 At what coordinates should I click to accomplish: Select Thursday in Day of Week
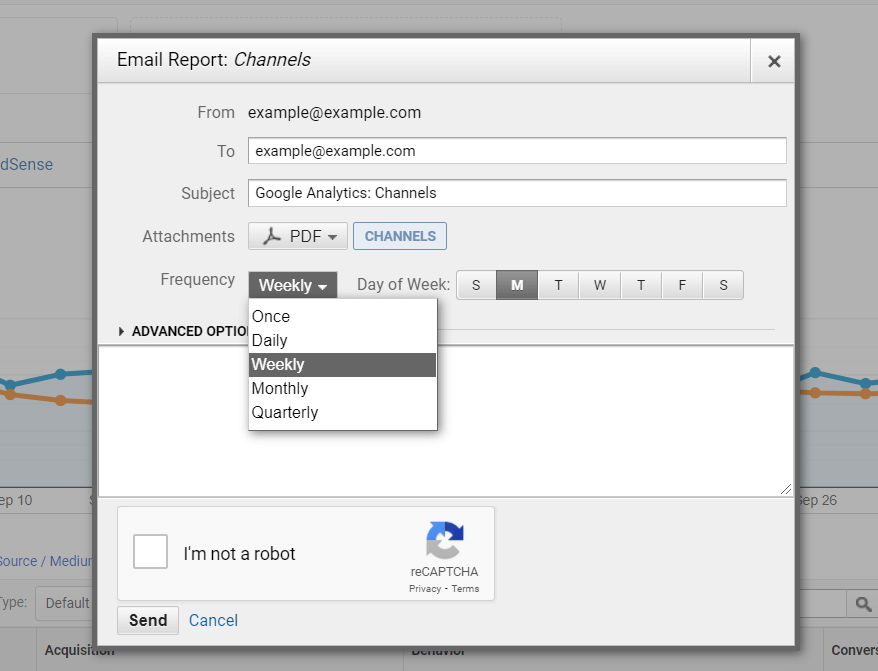tap(641, 285)
